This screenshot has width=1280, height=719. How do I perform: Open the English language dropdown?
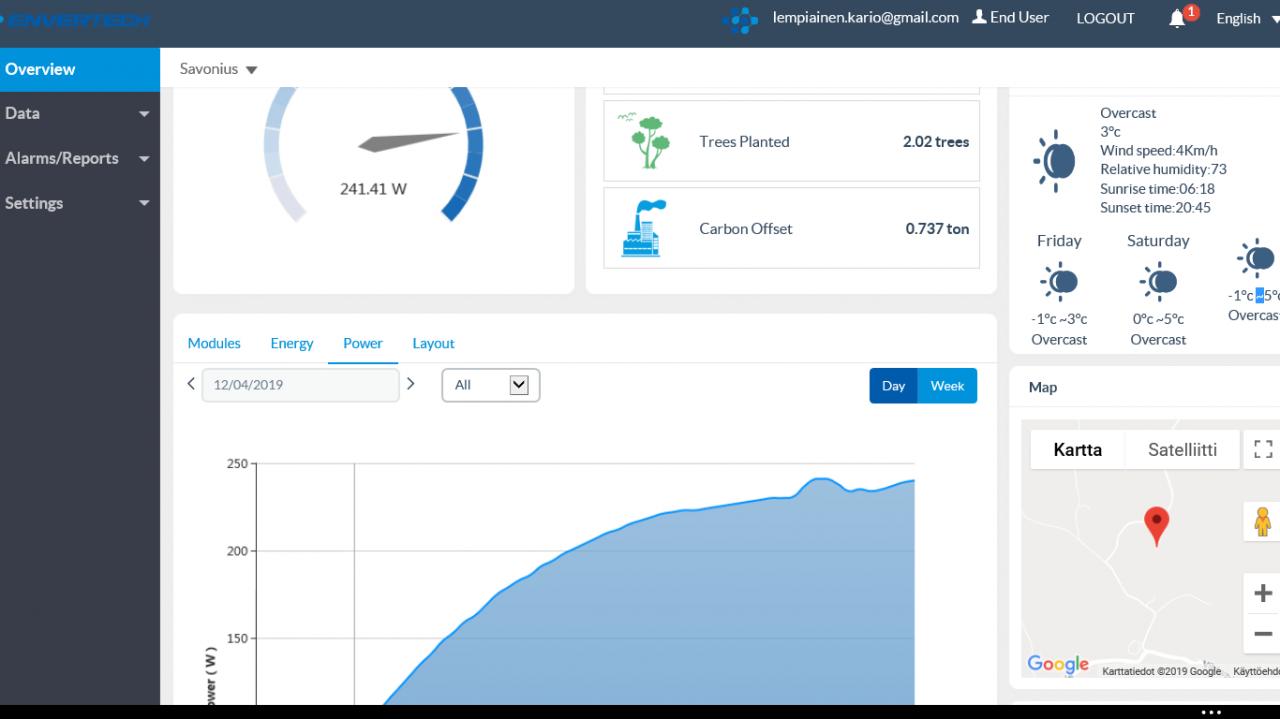point(1246,18)
